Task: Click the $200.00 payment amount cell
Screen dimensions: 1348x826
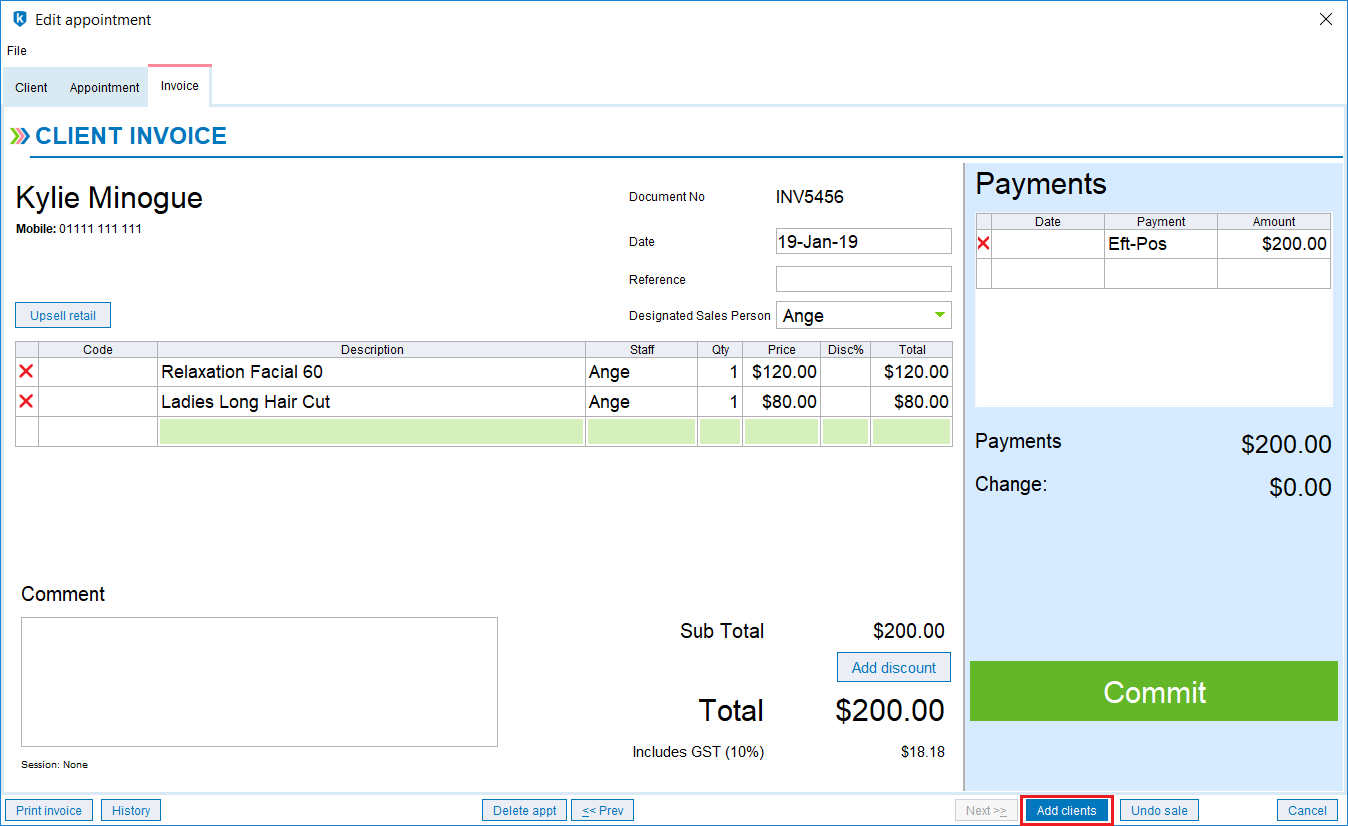Action: pos(1274,244)
